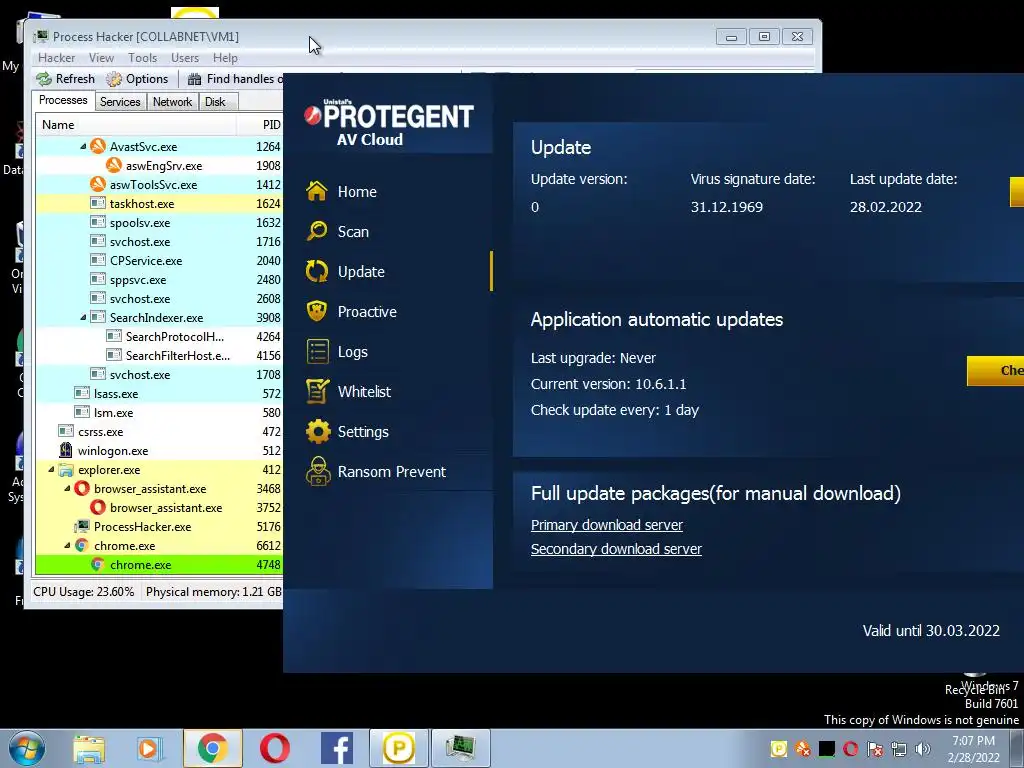
Task: Switch to Process Hacker via taskbar icon
Action: coord(461,748)
